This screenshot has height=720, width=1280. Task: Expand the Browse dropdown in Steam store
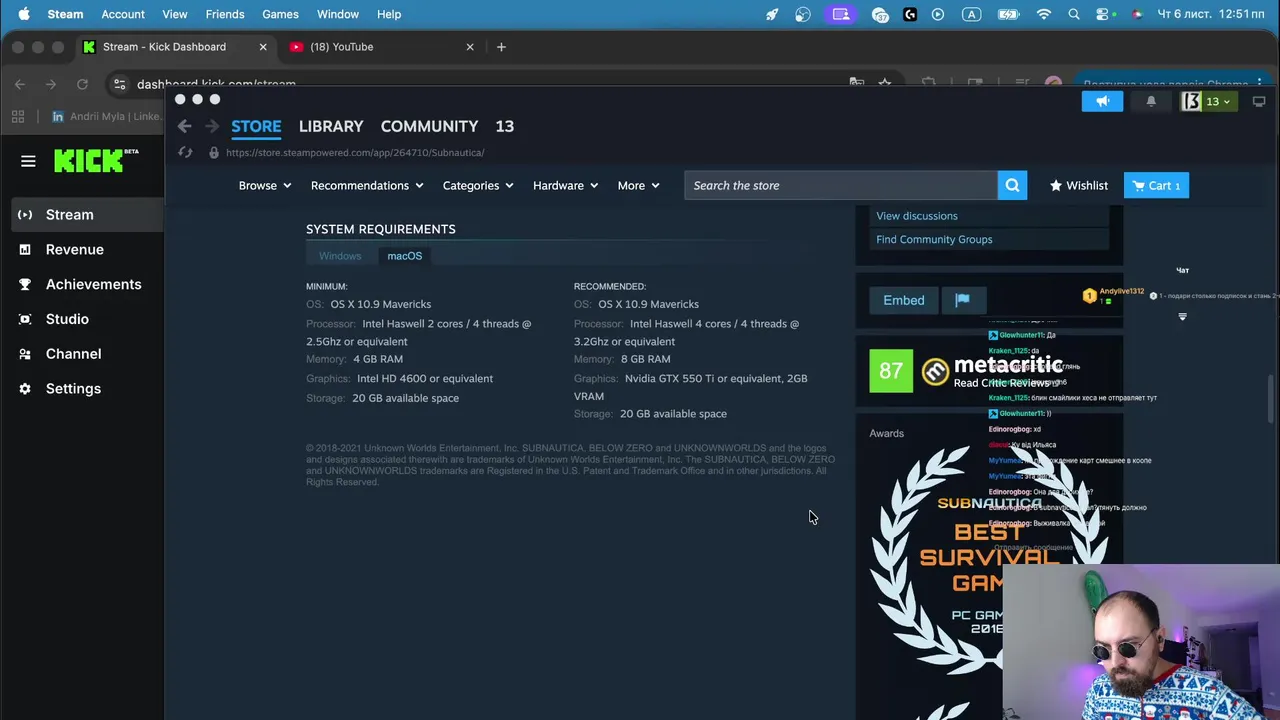point(265,185)
